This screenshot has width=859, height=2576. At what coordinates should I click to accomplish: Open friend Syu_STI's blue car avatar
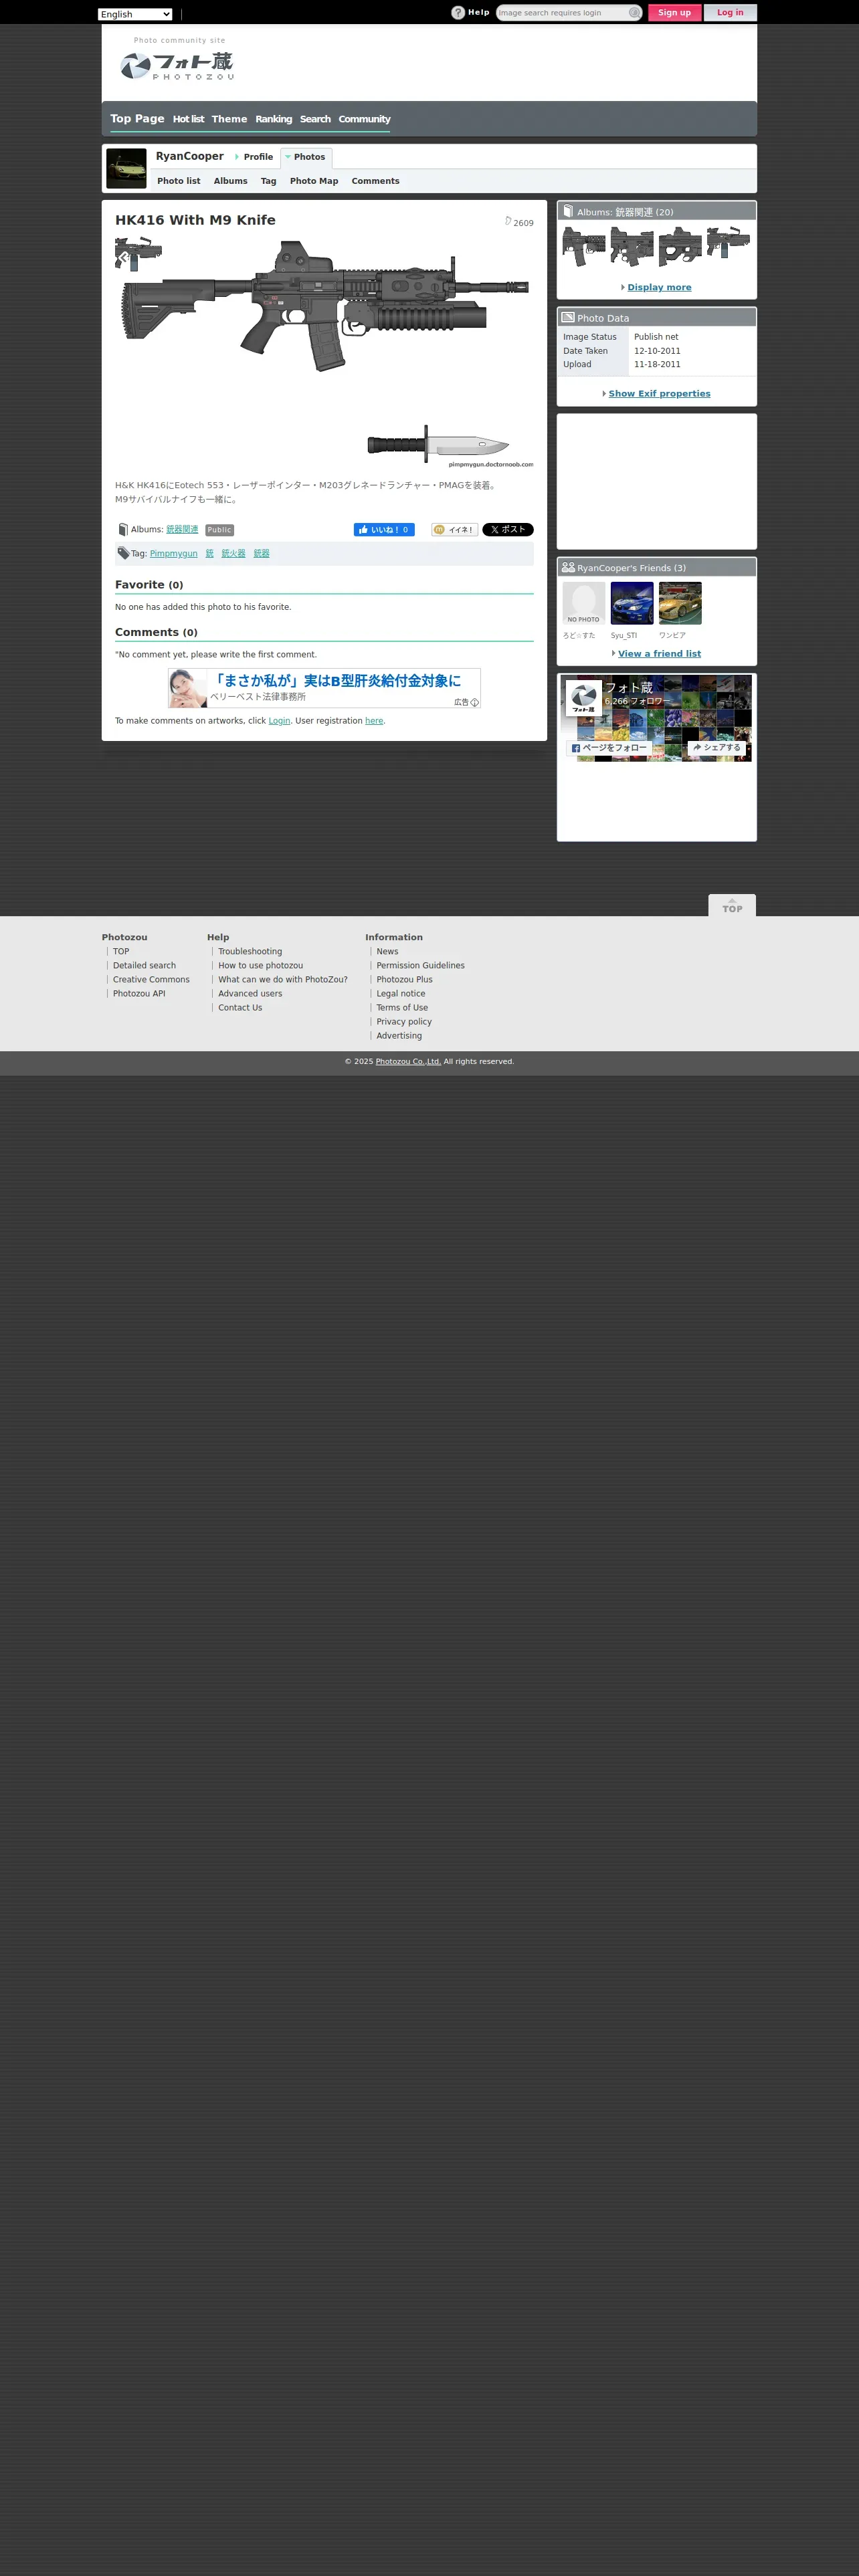coord(632,603)
